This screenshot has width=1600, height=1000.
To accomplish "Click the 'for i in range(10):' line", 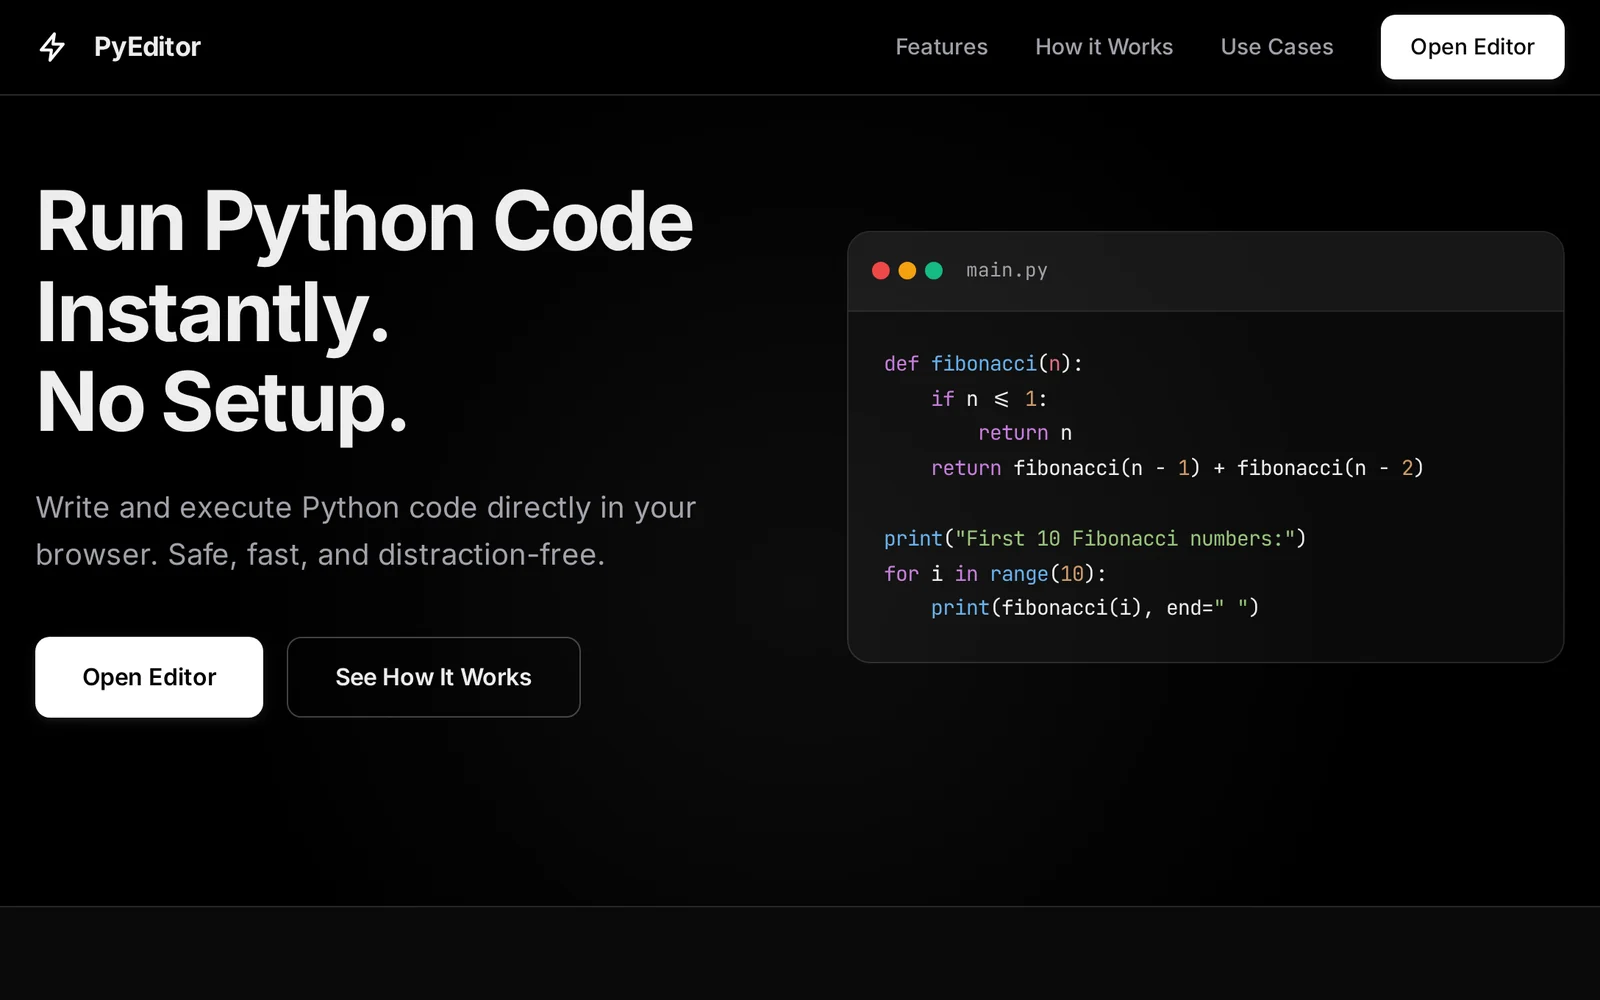I will 995,574.
